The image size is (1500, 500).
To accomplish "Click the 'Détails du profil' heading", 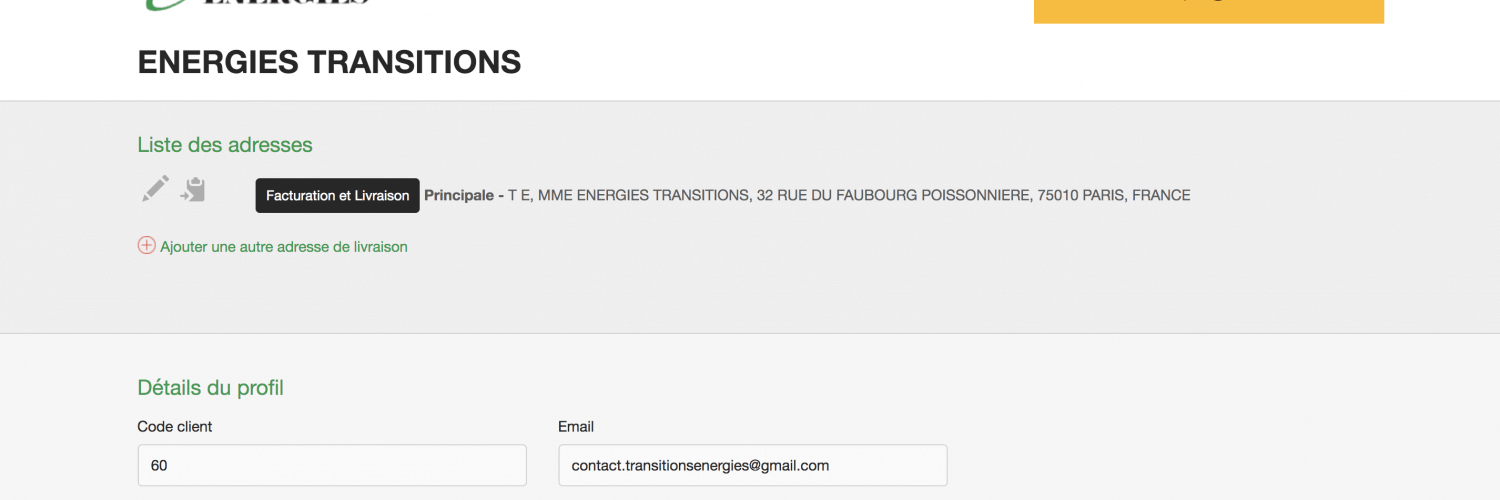I will [210, 388].
